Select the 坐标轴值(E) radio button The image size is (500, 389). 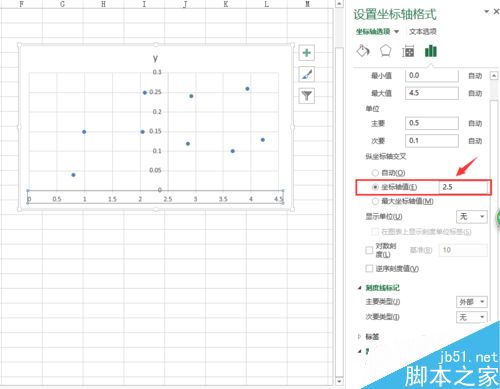375,187
